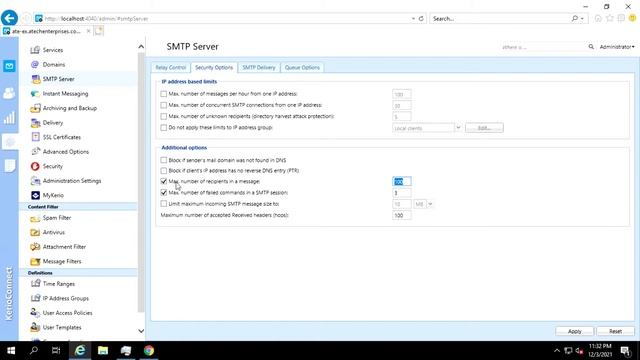This screenshot has width=640, height=360.
Task: Open SSL Certificates icon
Action: pyautogui.click(x=35, y=137)
